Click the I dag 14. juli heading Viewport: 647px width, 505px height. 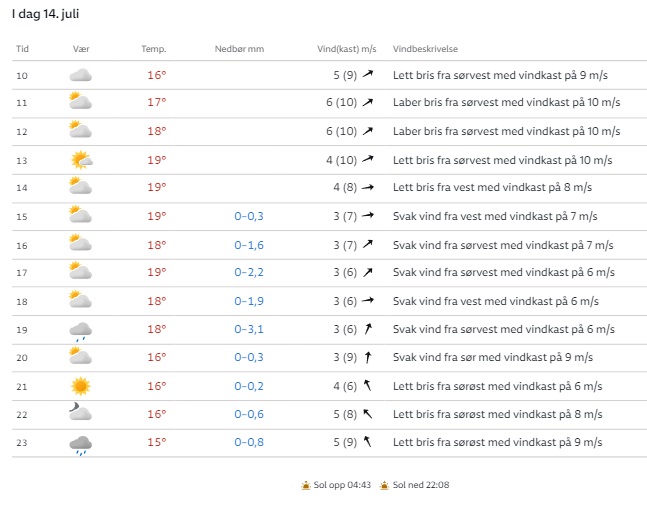click(x=48, y=15)
